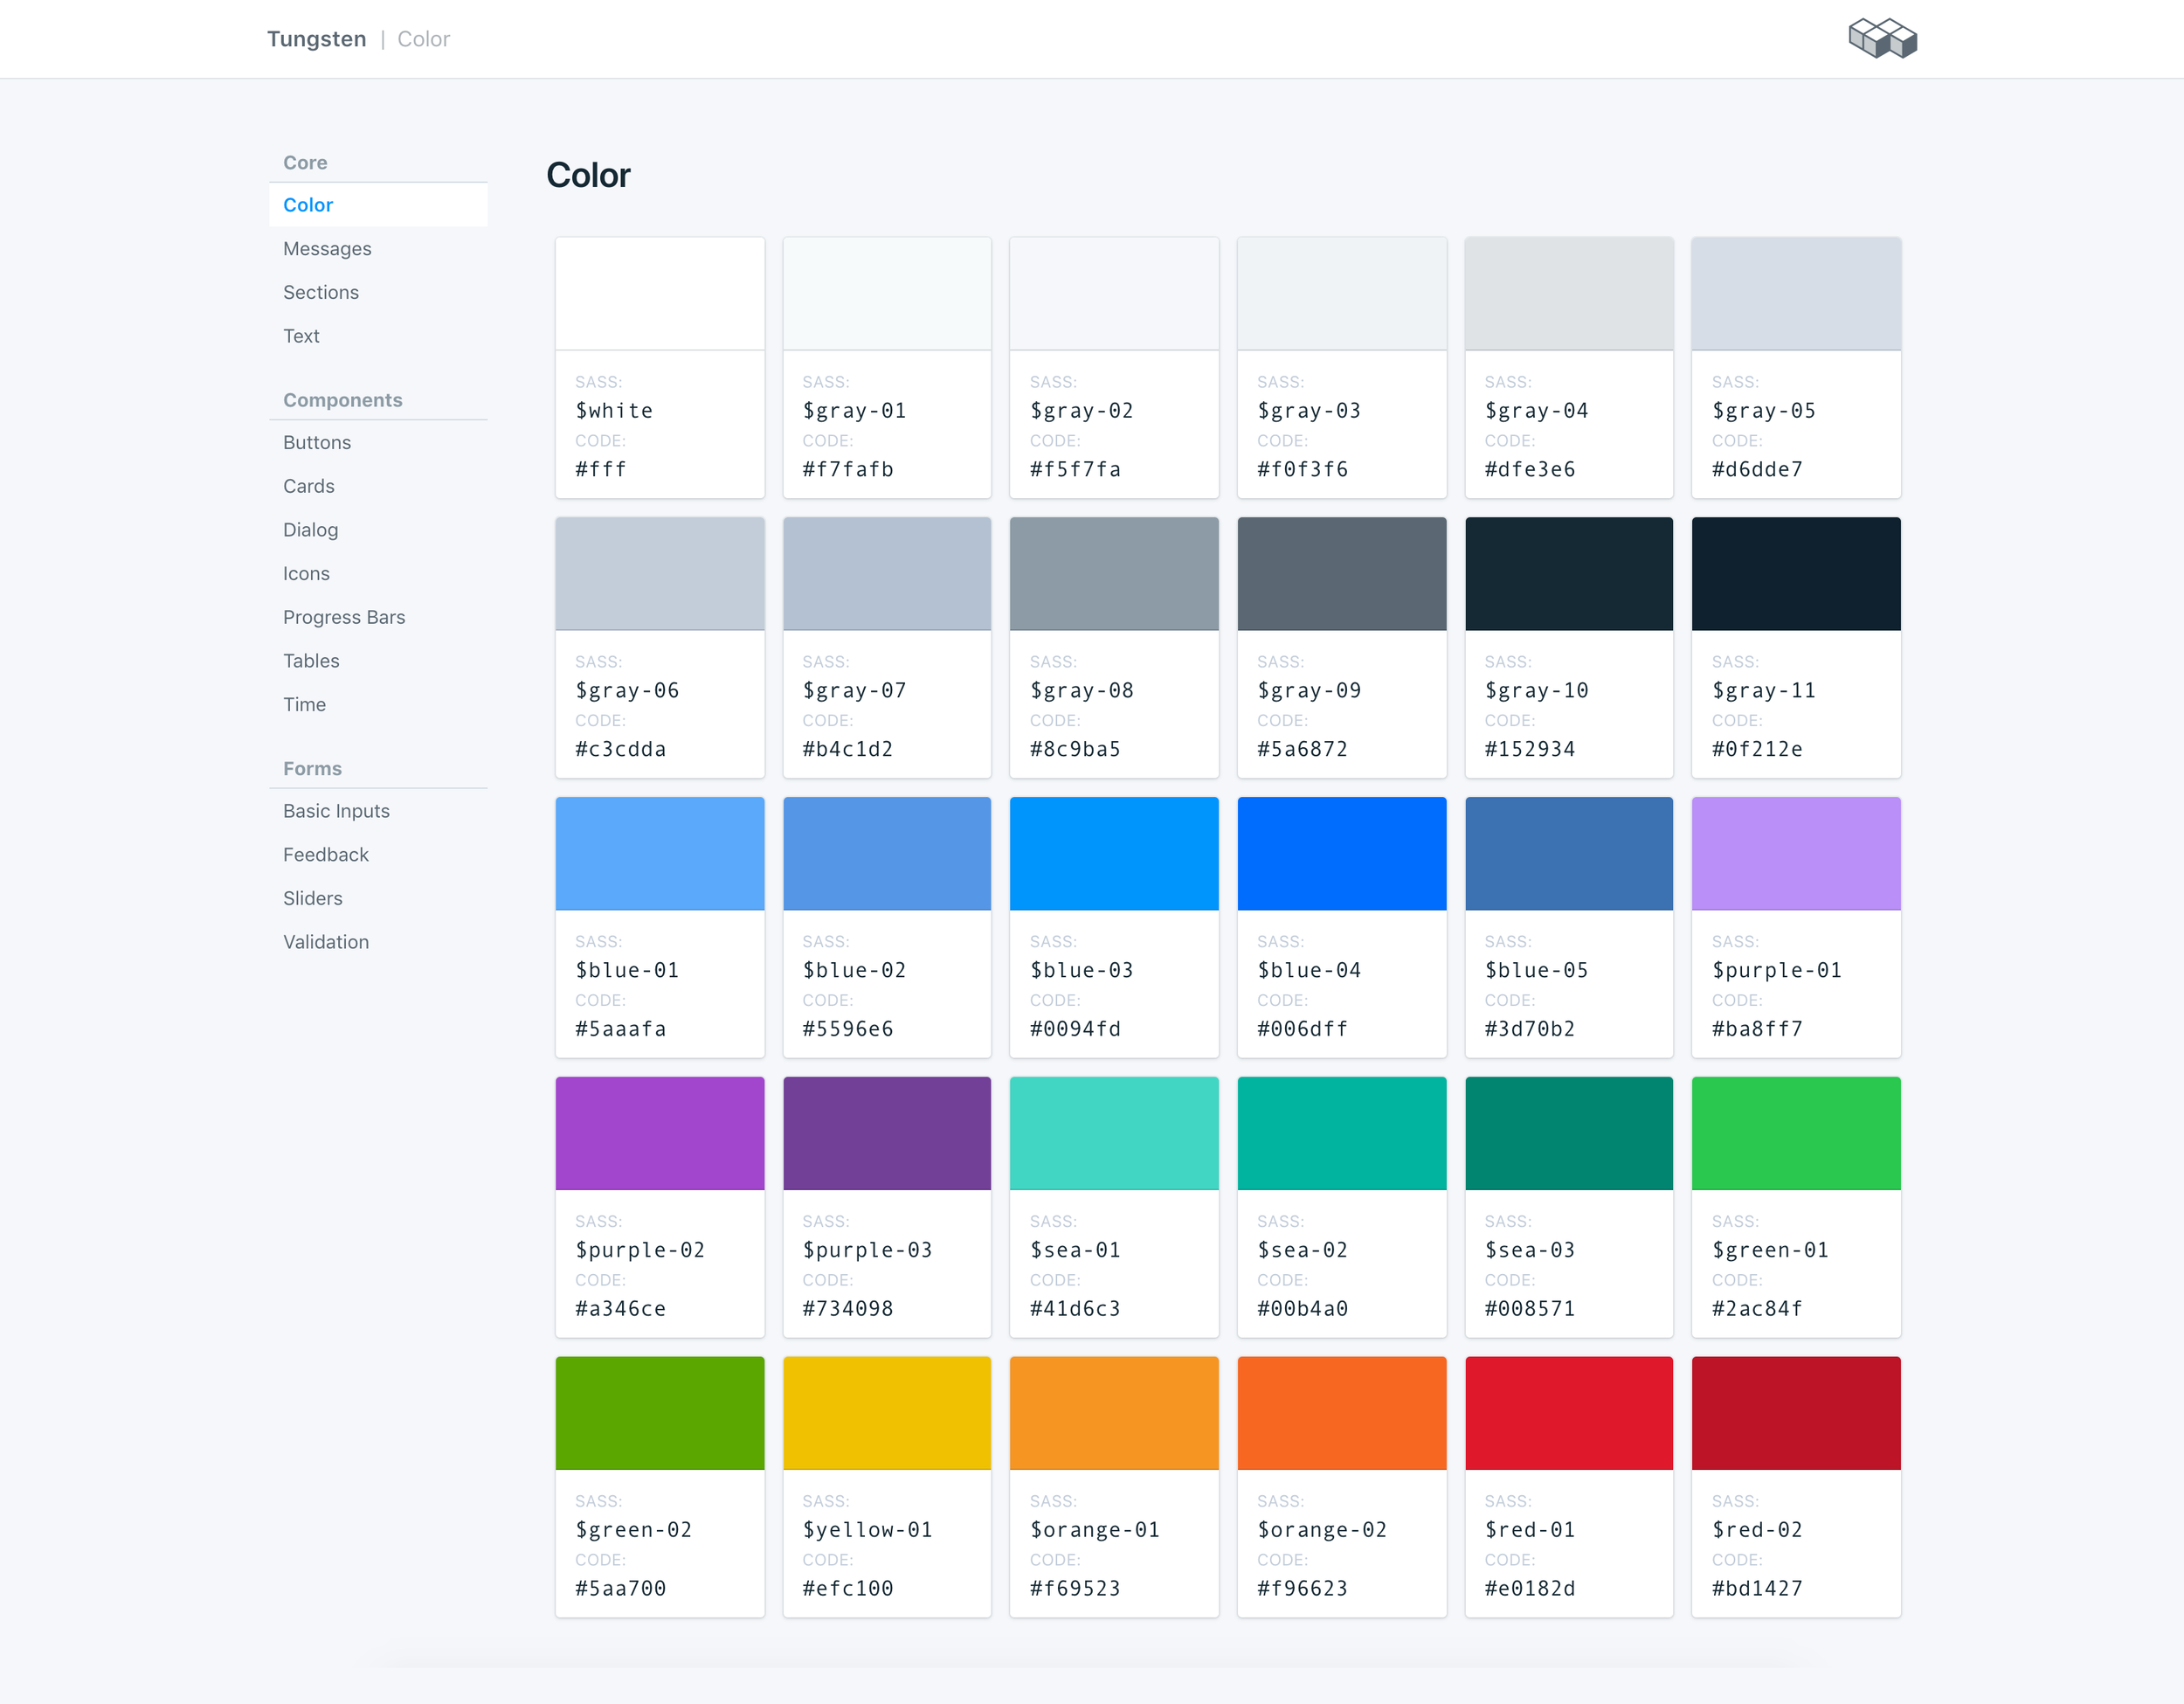The height and width of the screenshot is (1704, 2184).
Task: Select the $red-01 color swatch
Action: tap(1568, 1413)
